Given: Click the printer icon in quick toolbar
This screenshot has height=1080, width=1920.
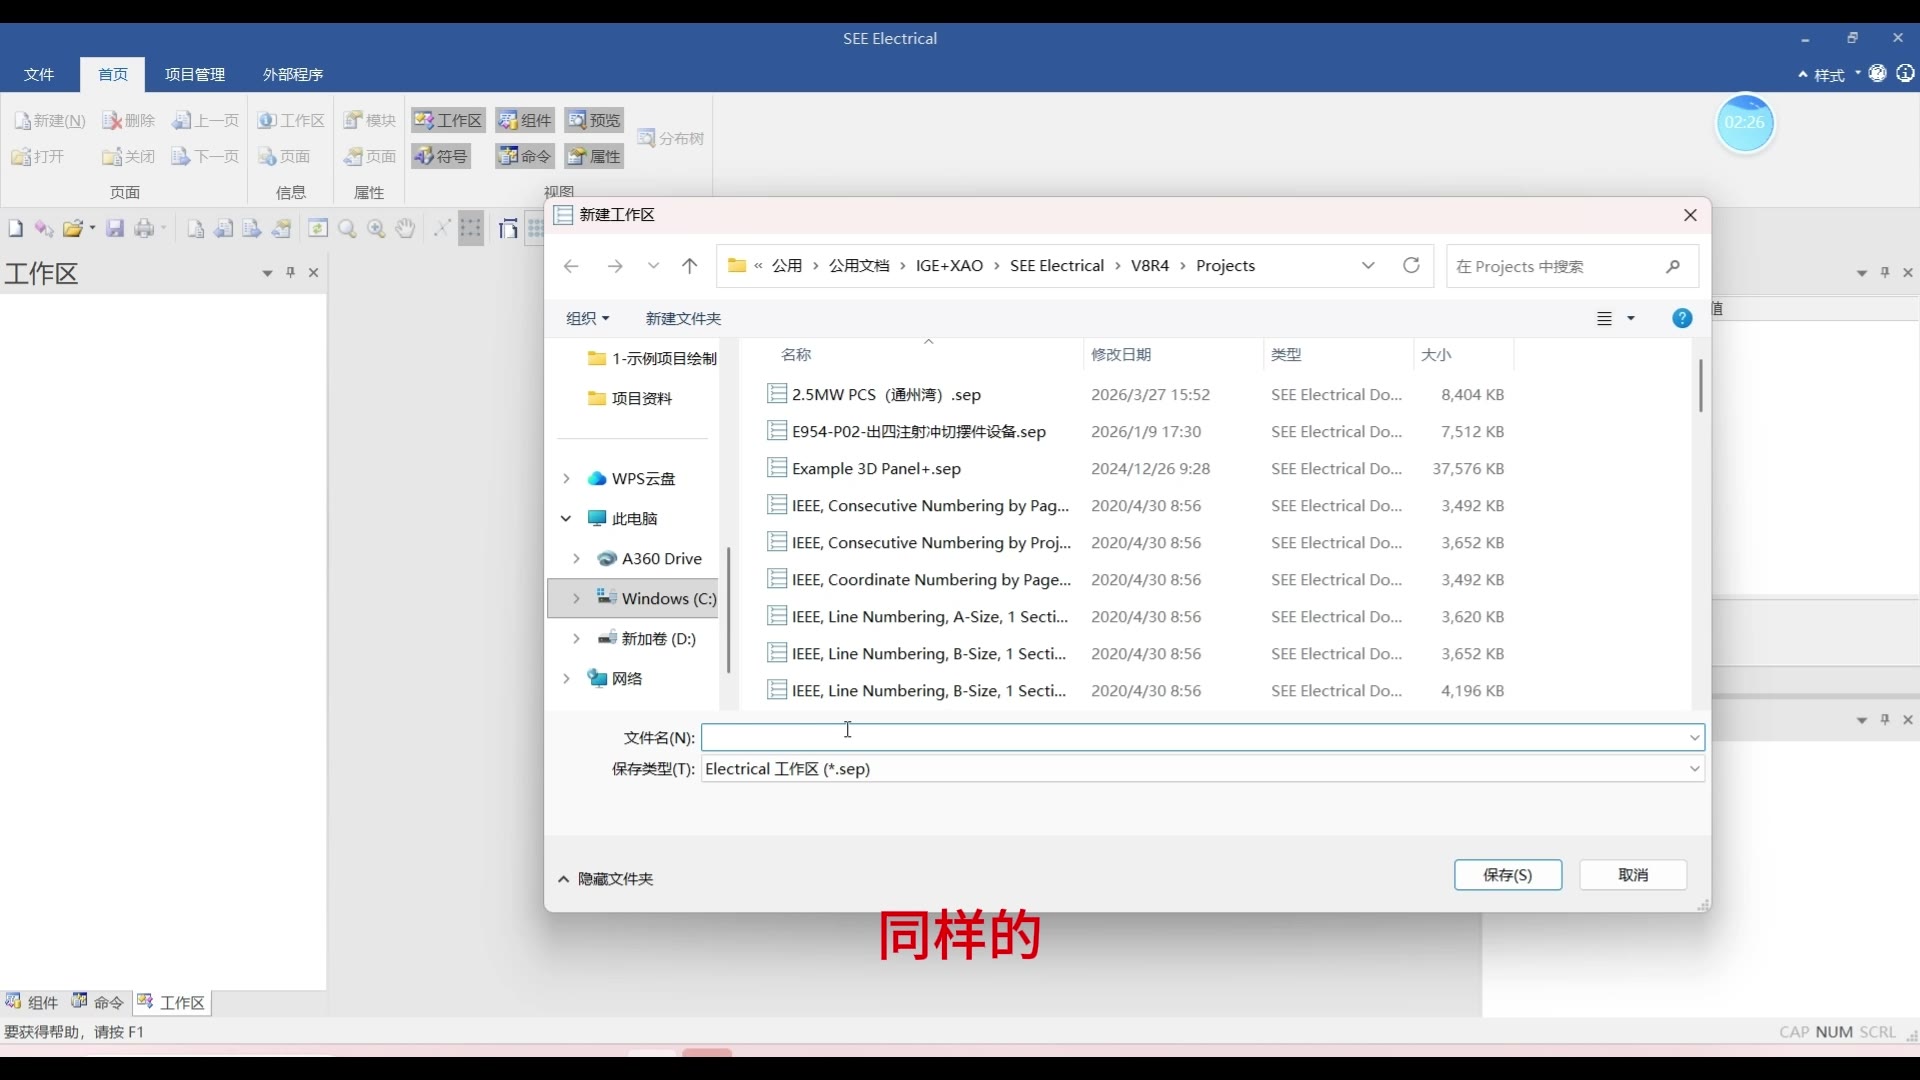Looking at the screenshot, I should pos(145,229).
